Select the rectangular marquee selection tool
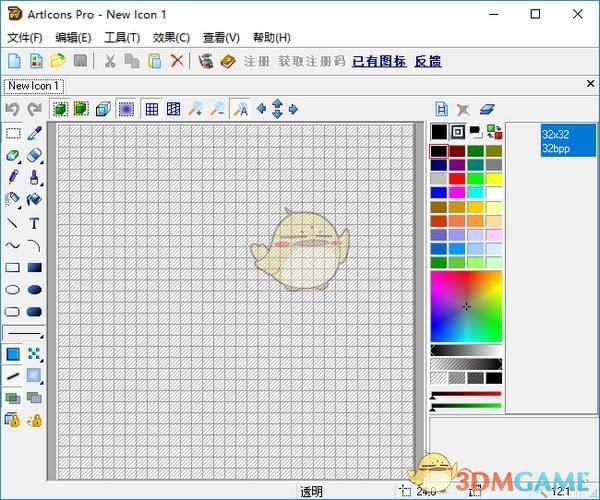This screenshot has height=500, width=600. pos(13,134)
